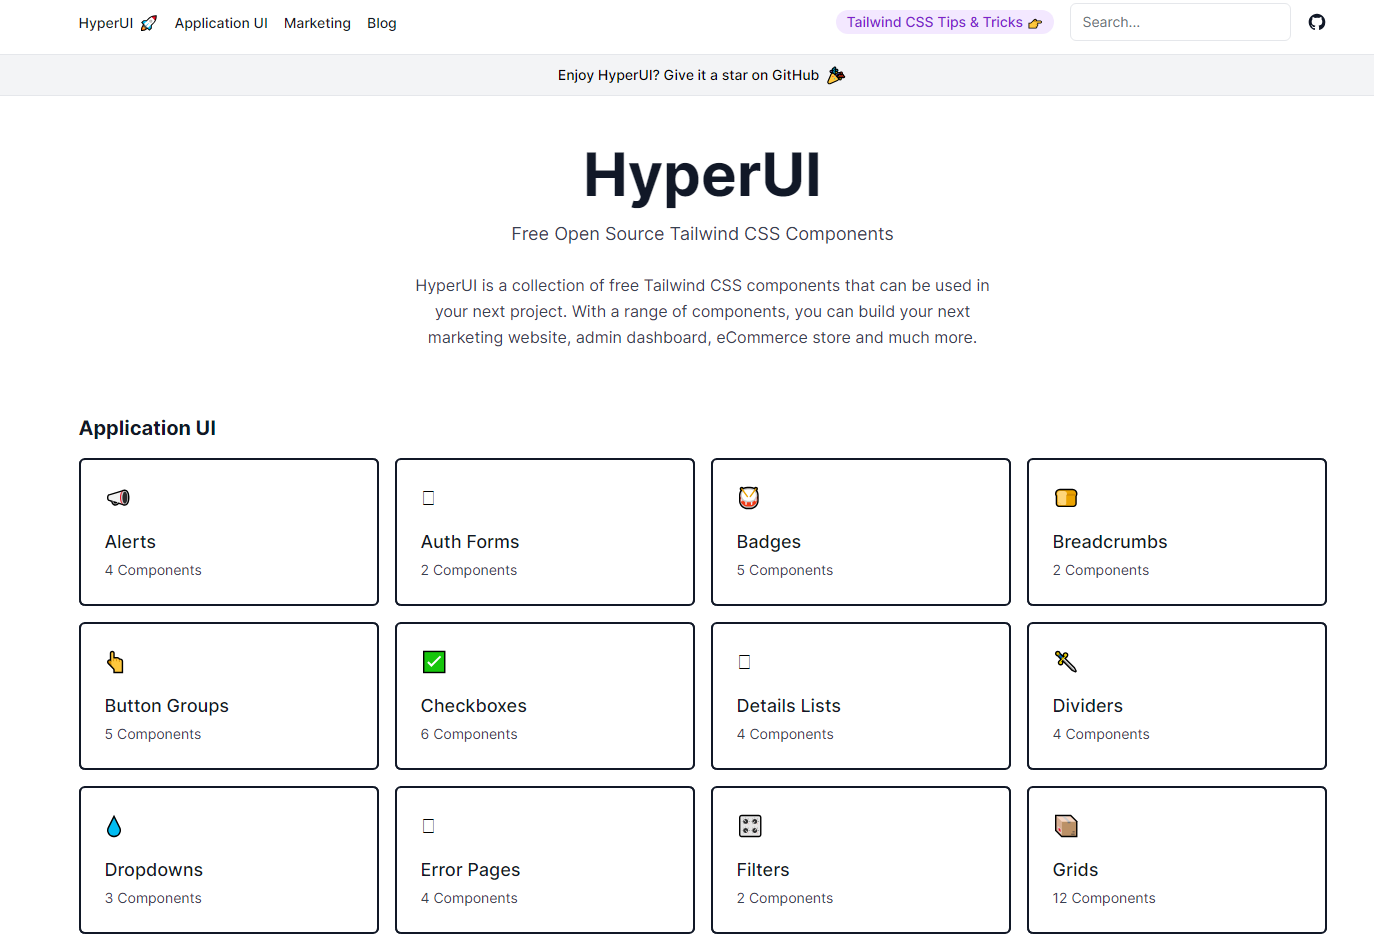Open the Error Pages card title
This screenshot has width=1374, height=938.
[x=471, y=870]
